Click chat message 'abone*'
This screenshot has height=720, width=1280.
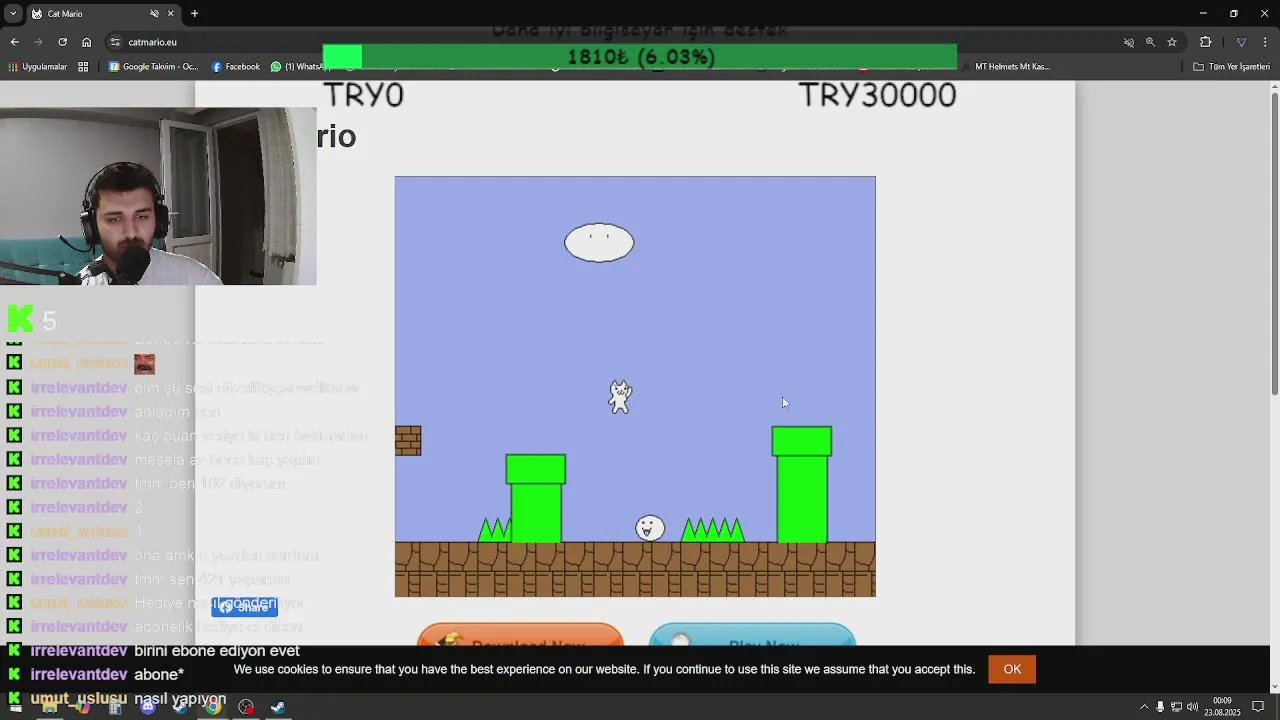159,675
